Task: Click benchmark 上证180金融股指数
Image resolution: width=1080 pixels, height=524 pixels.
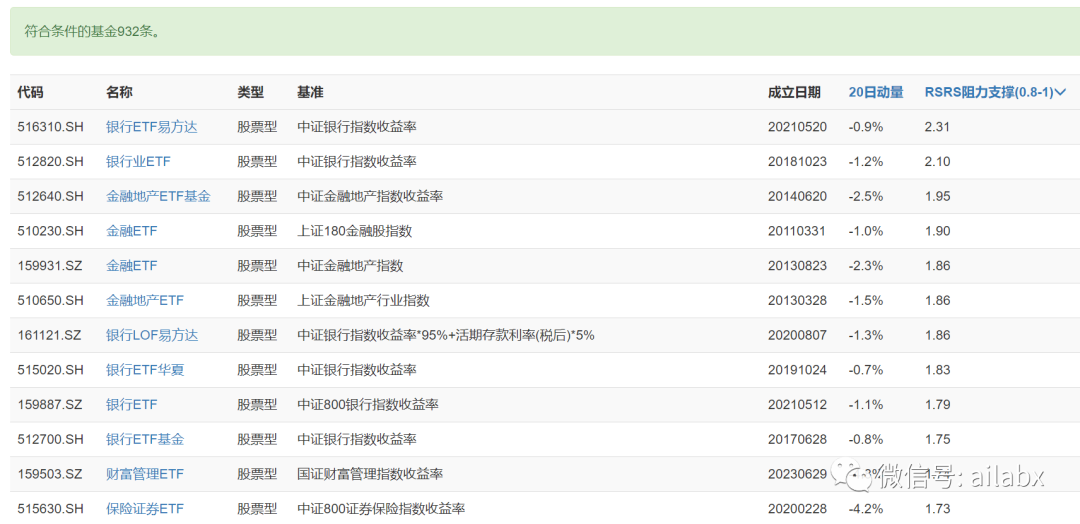Action: click(x=355, y=231)
